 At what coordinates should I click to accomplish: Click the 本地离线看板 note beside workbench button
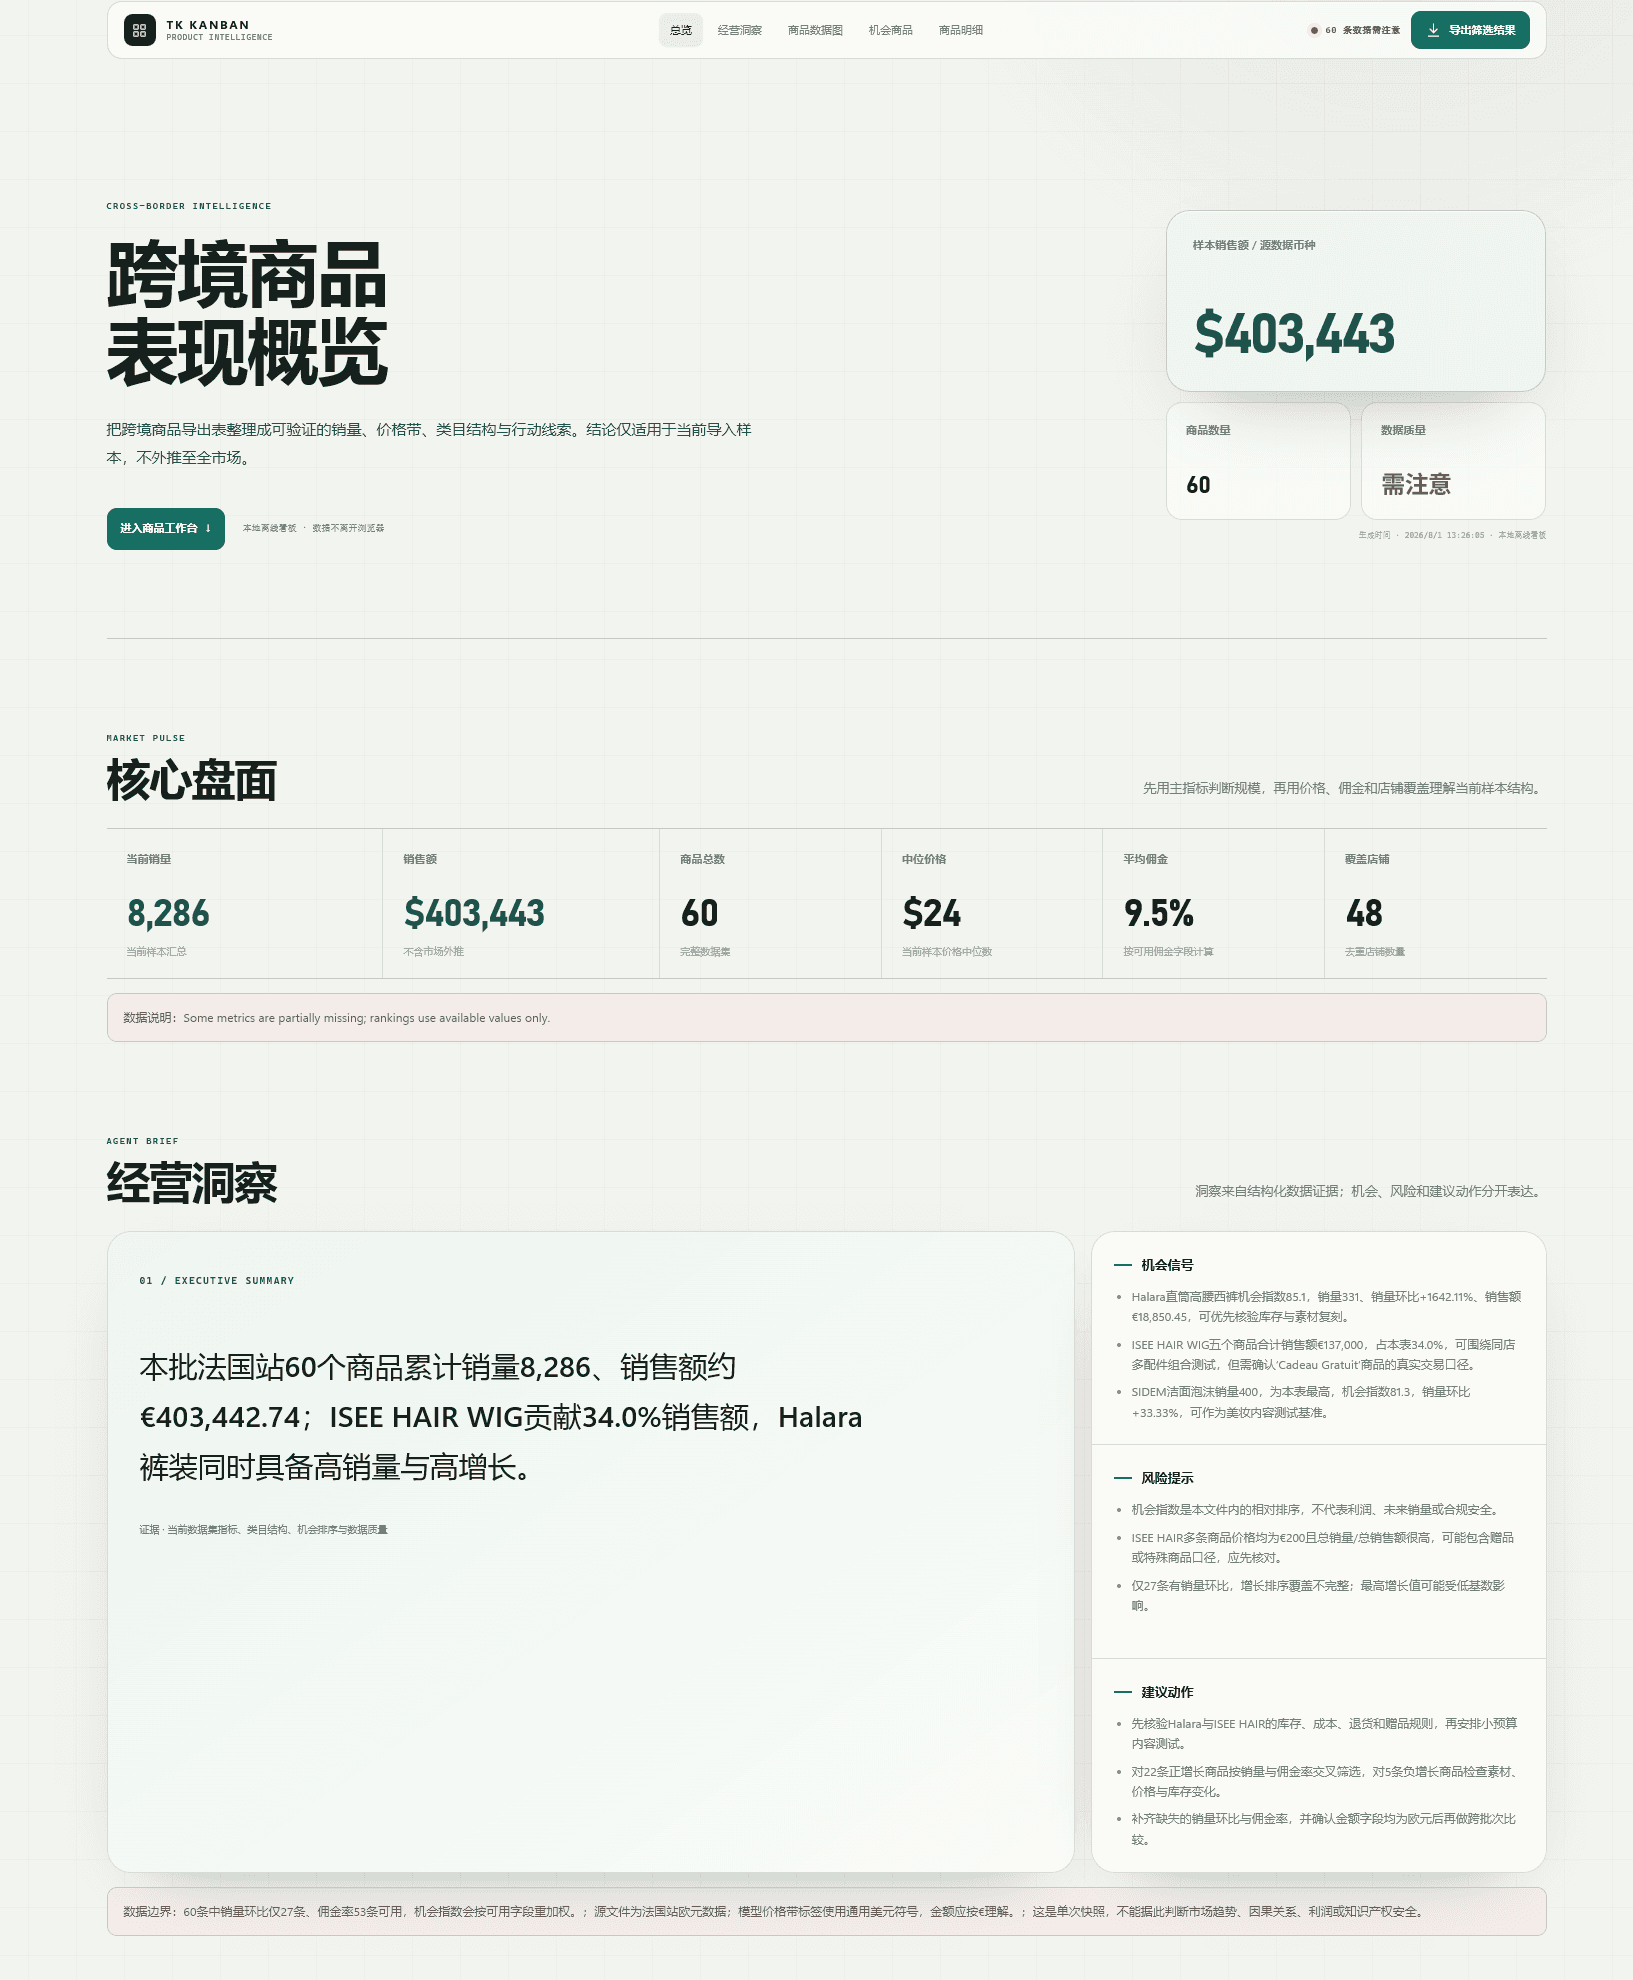point(313,528)
